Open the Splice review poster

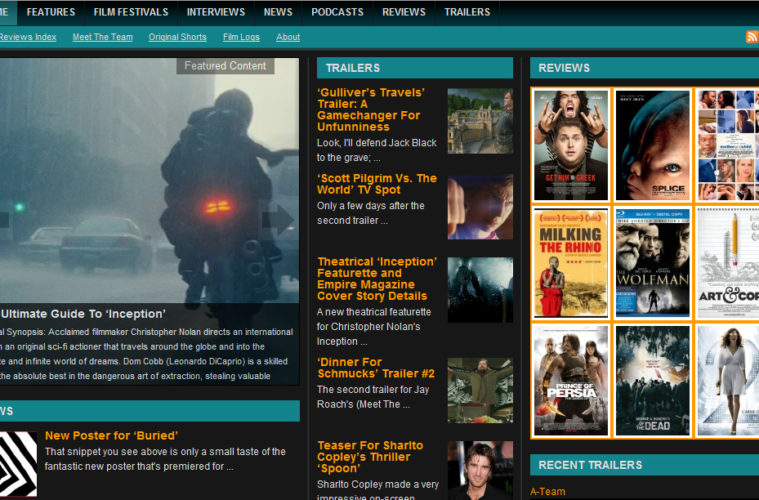(651, 145)
